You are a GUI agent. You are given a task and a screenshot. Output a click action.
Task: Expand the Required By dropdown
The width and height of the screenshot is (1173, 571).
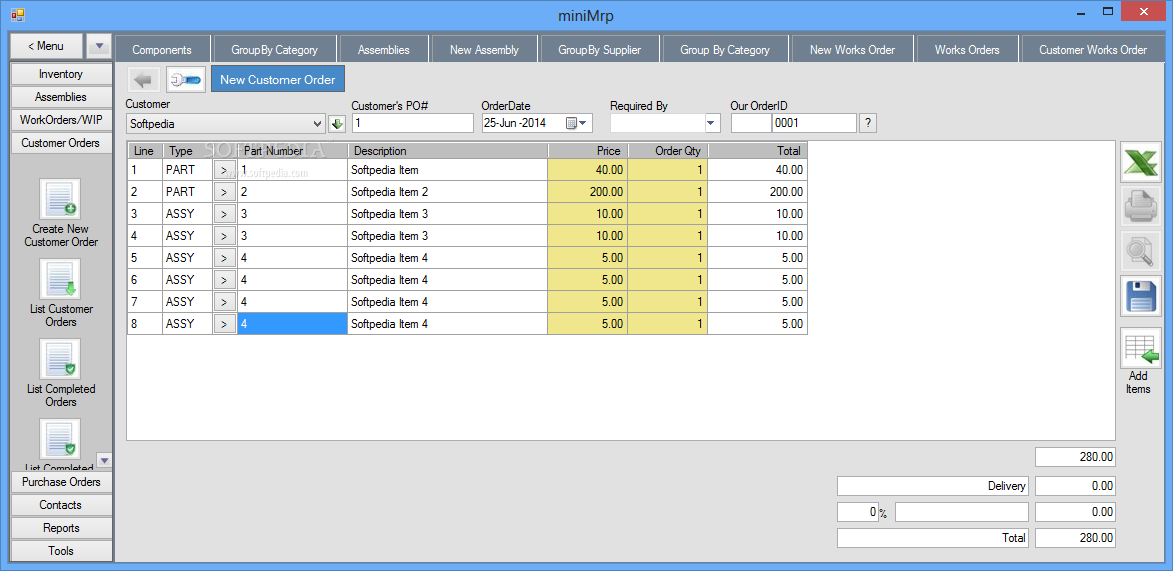pyautogui.click(x=711, y=123)
